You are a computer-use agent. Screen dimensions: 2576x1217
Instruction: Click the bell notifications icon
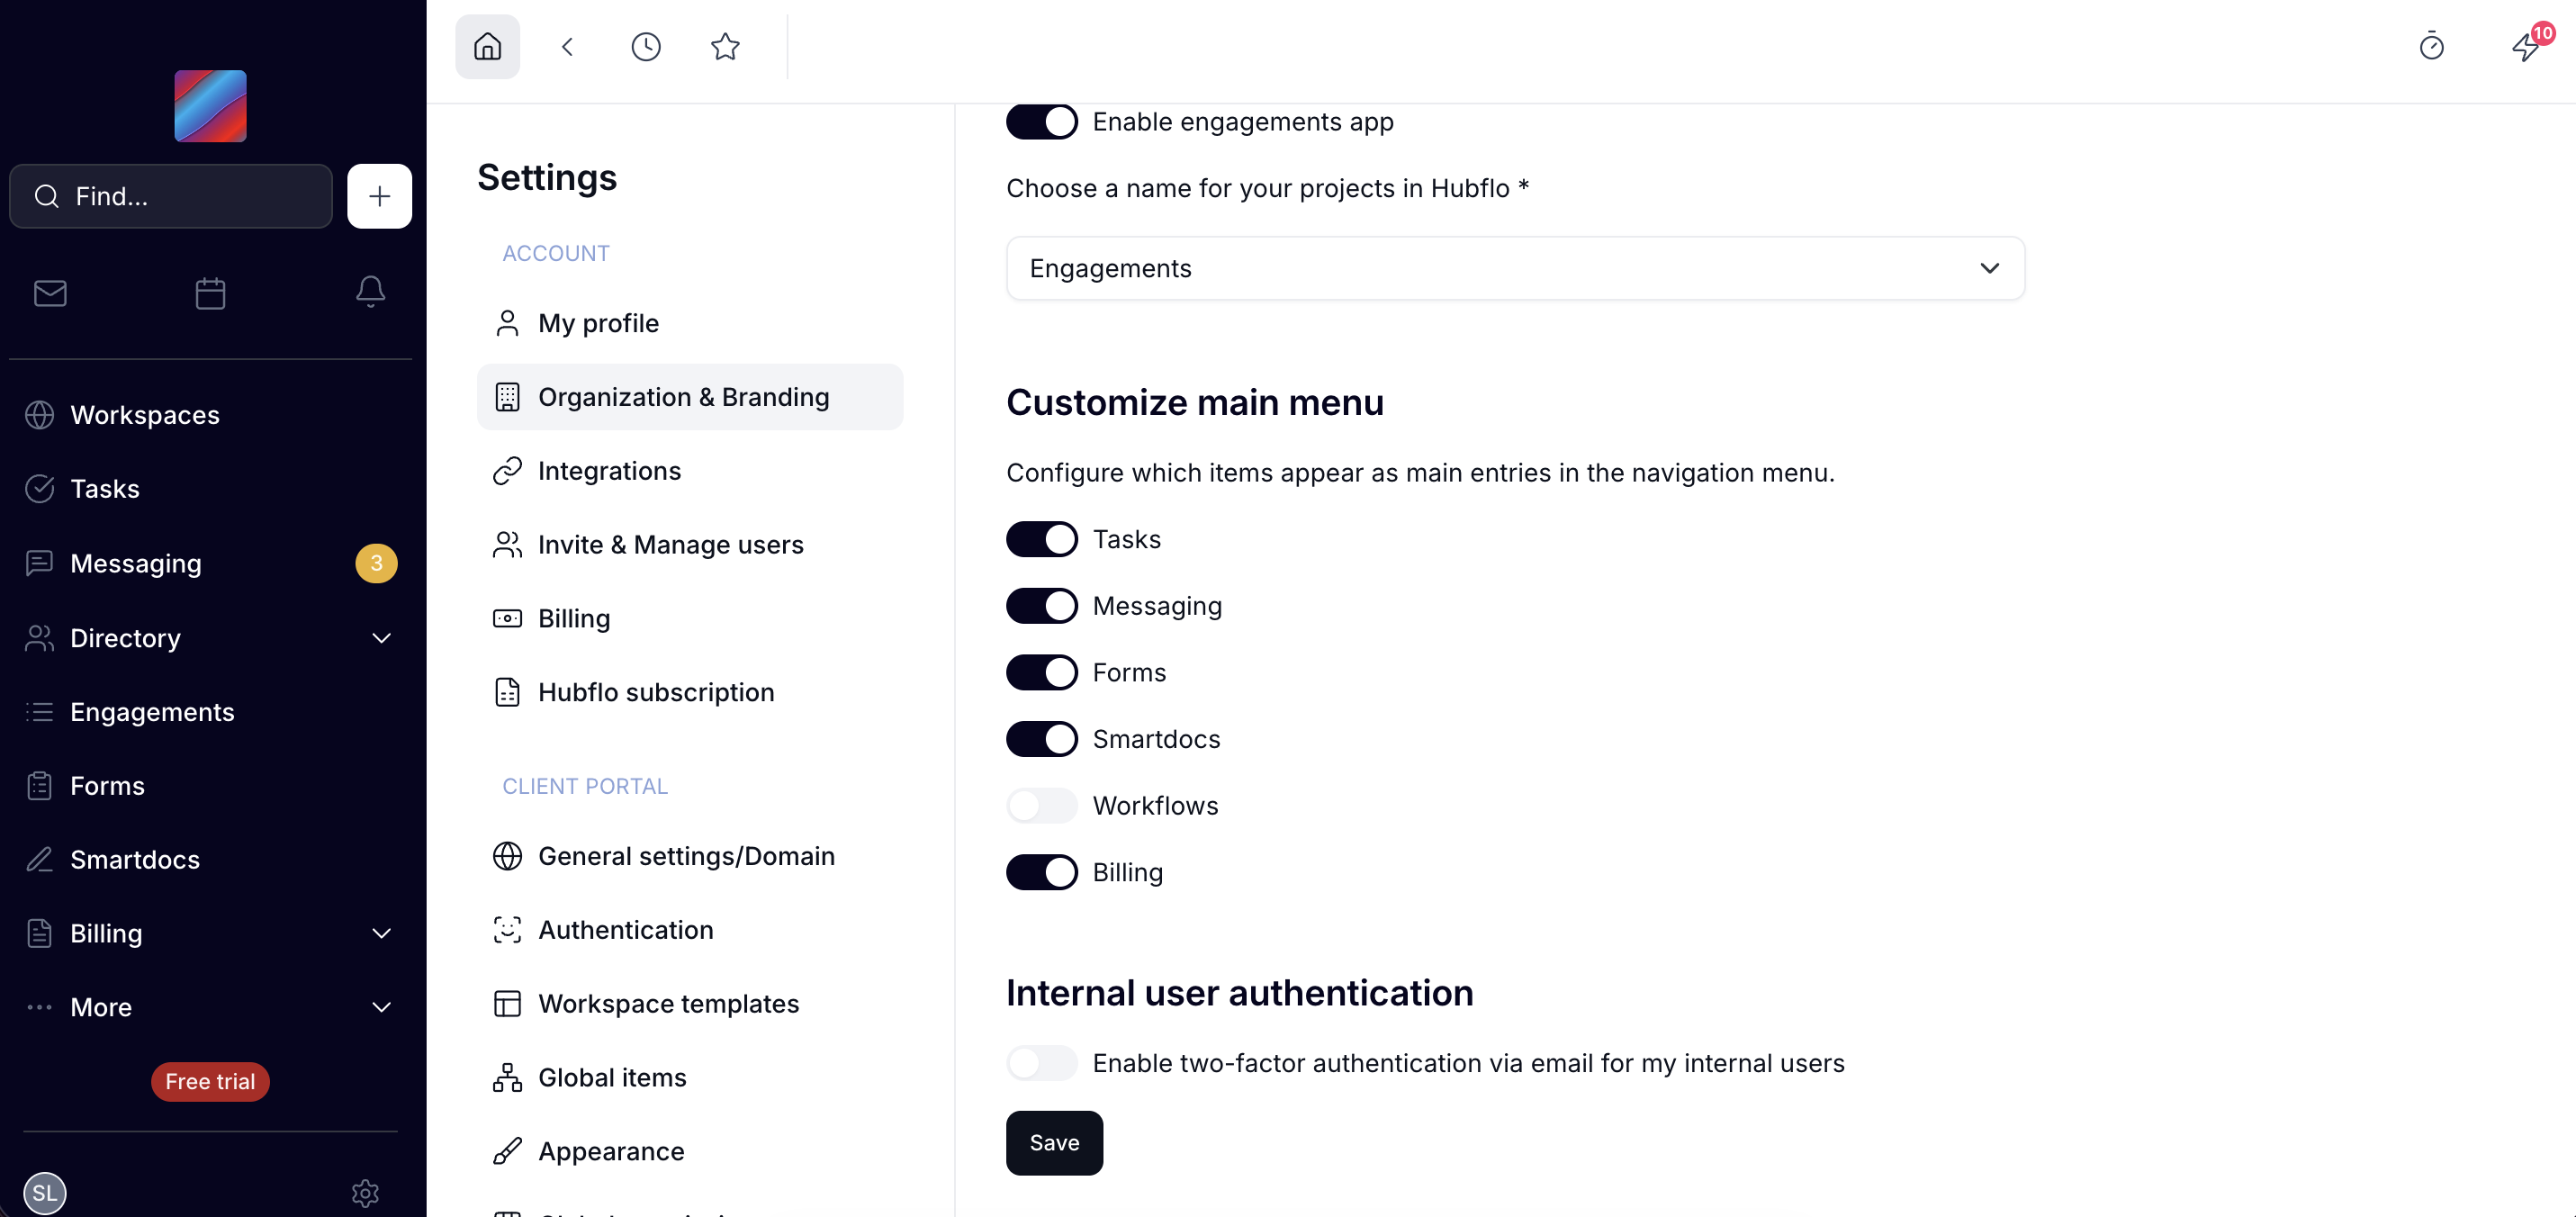click(x=370, y=291)
